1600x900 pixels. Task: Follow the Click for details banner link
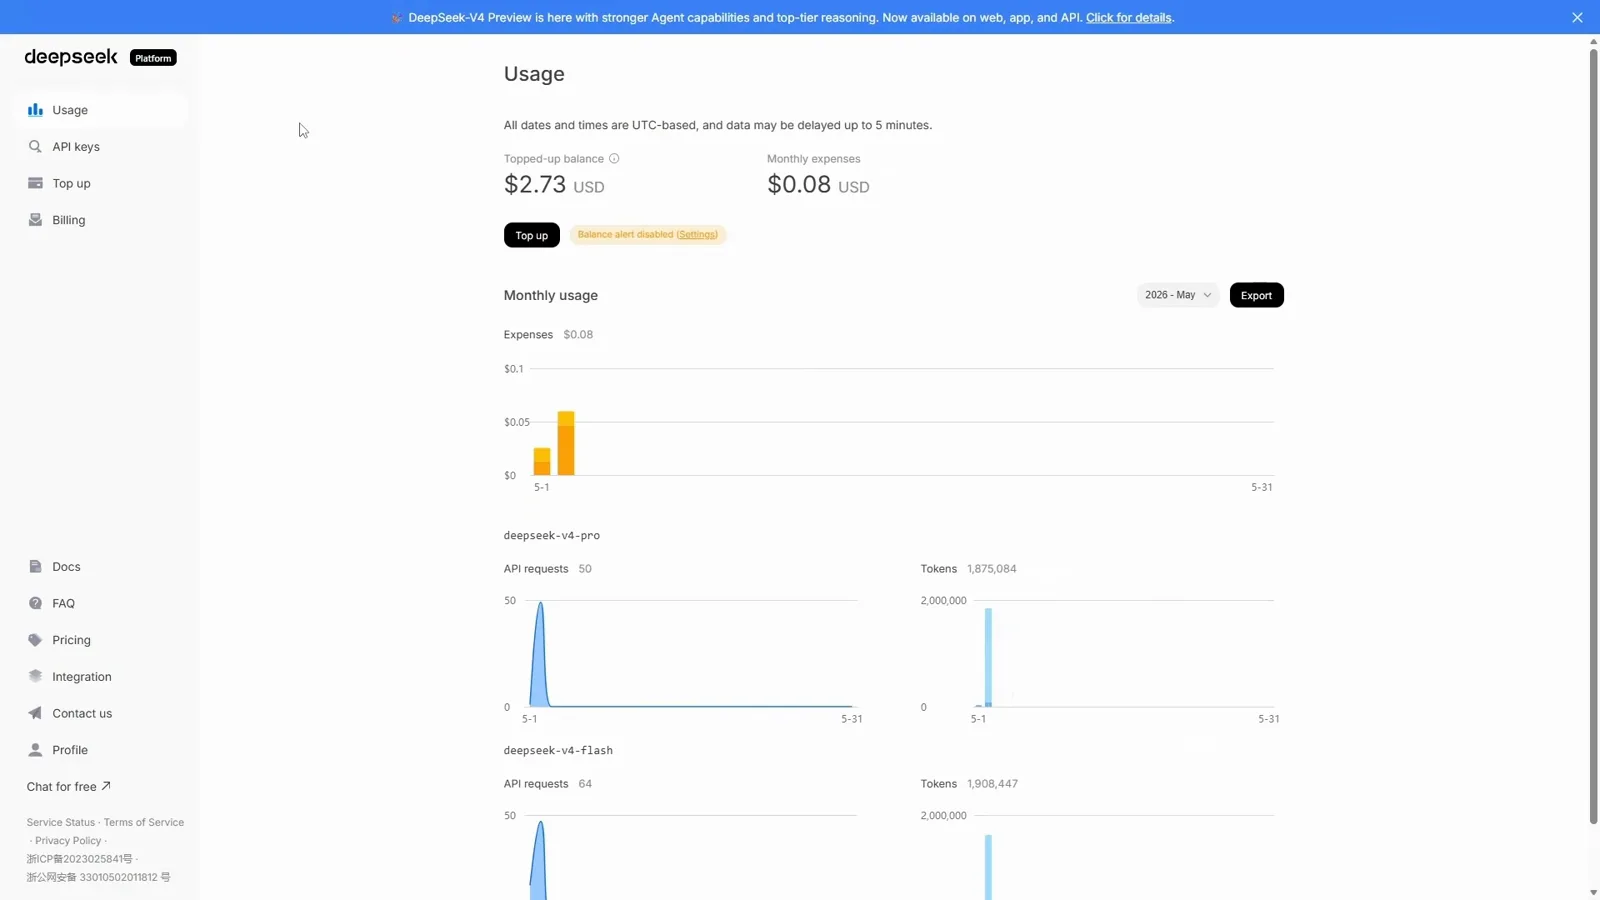(x=1128, y=17)
